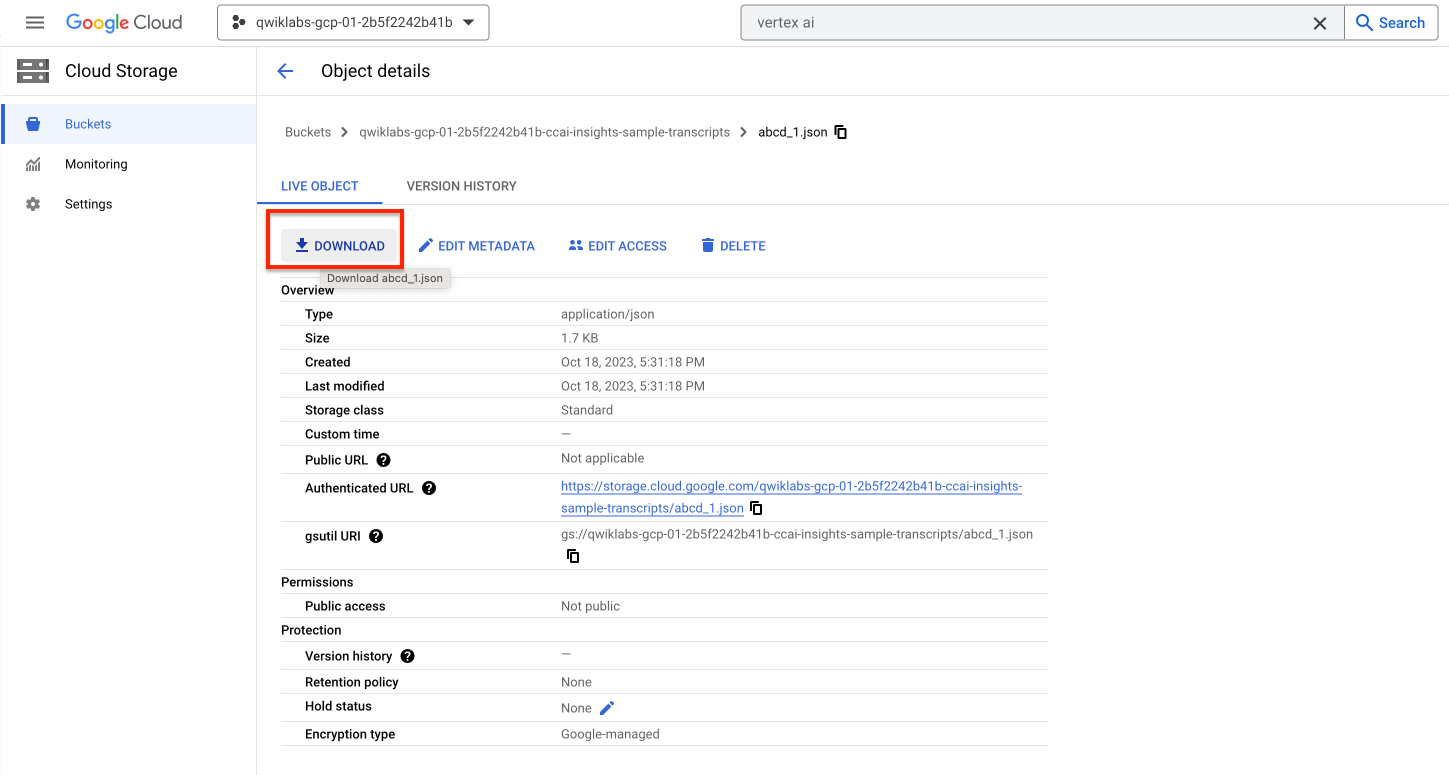Download the abcd_1.json file

339,246
